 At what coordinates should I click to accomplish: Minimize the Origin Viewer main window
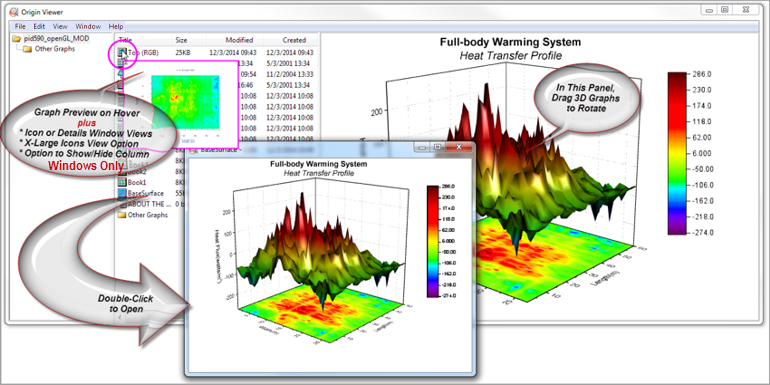pos(710,10)
